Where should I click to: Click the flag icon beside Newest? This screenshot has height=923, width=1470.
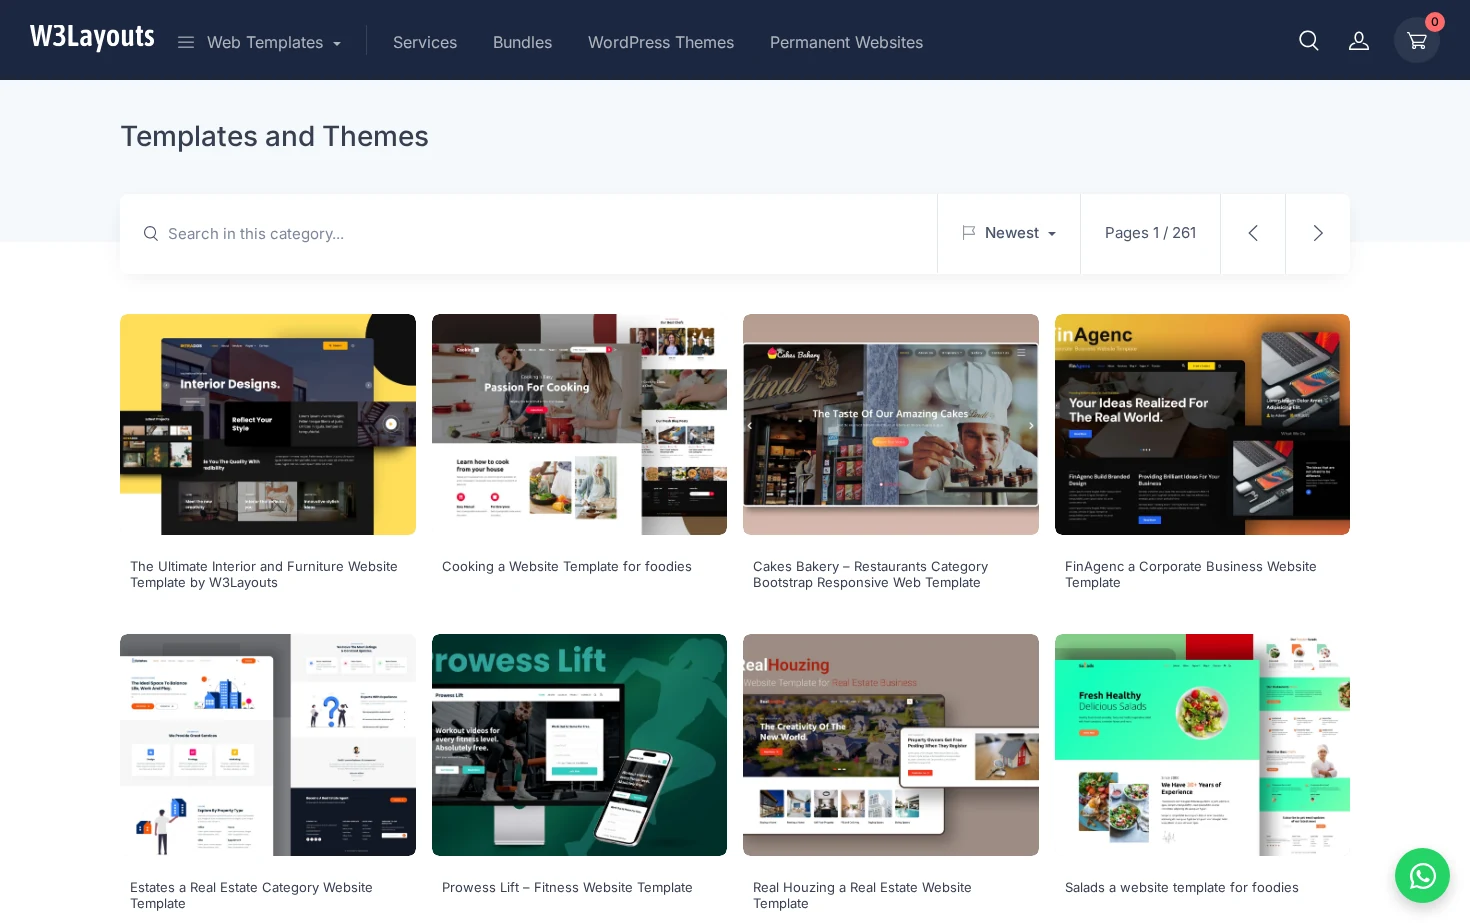[968, 232]
